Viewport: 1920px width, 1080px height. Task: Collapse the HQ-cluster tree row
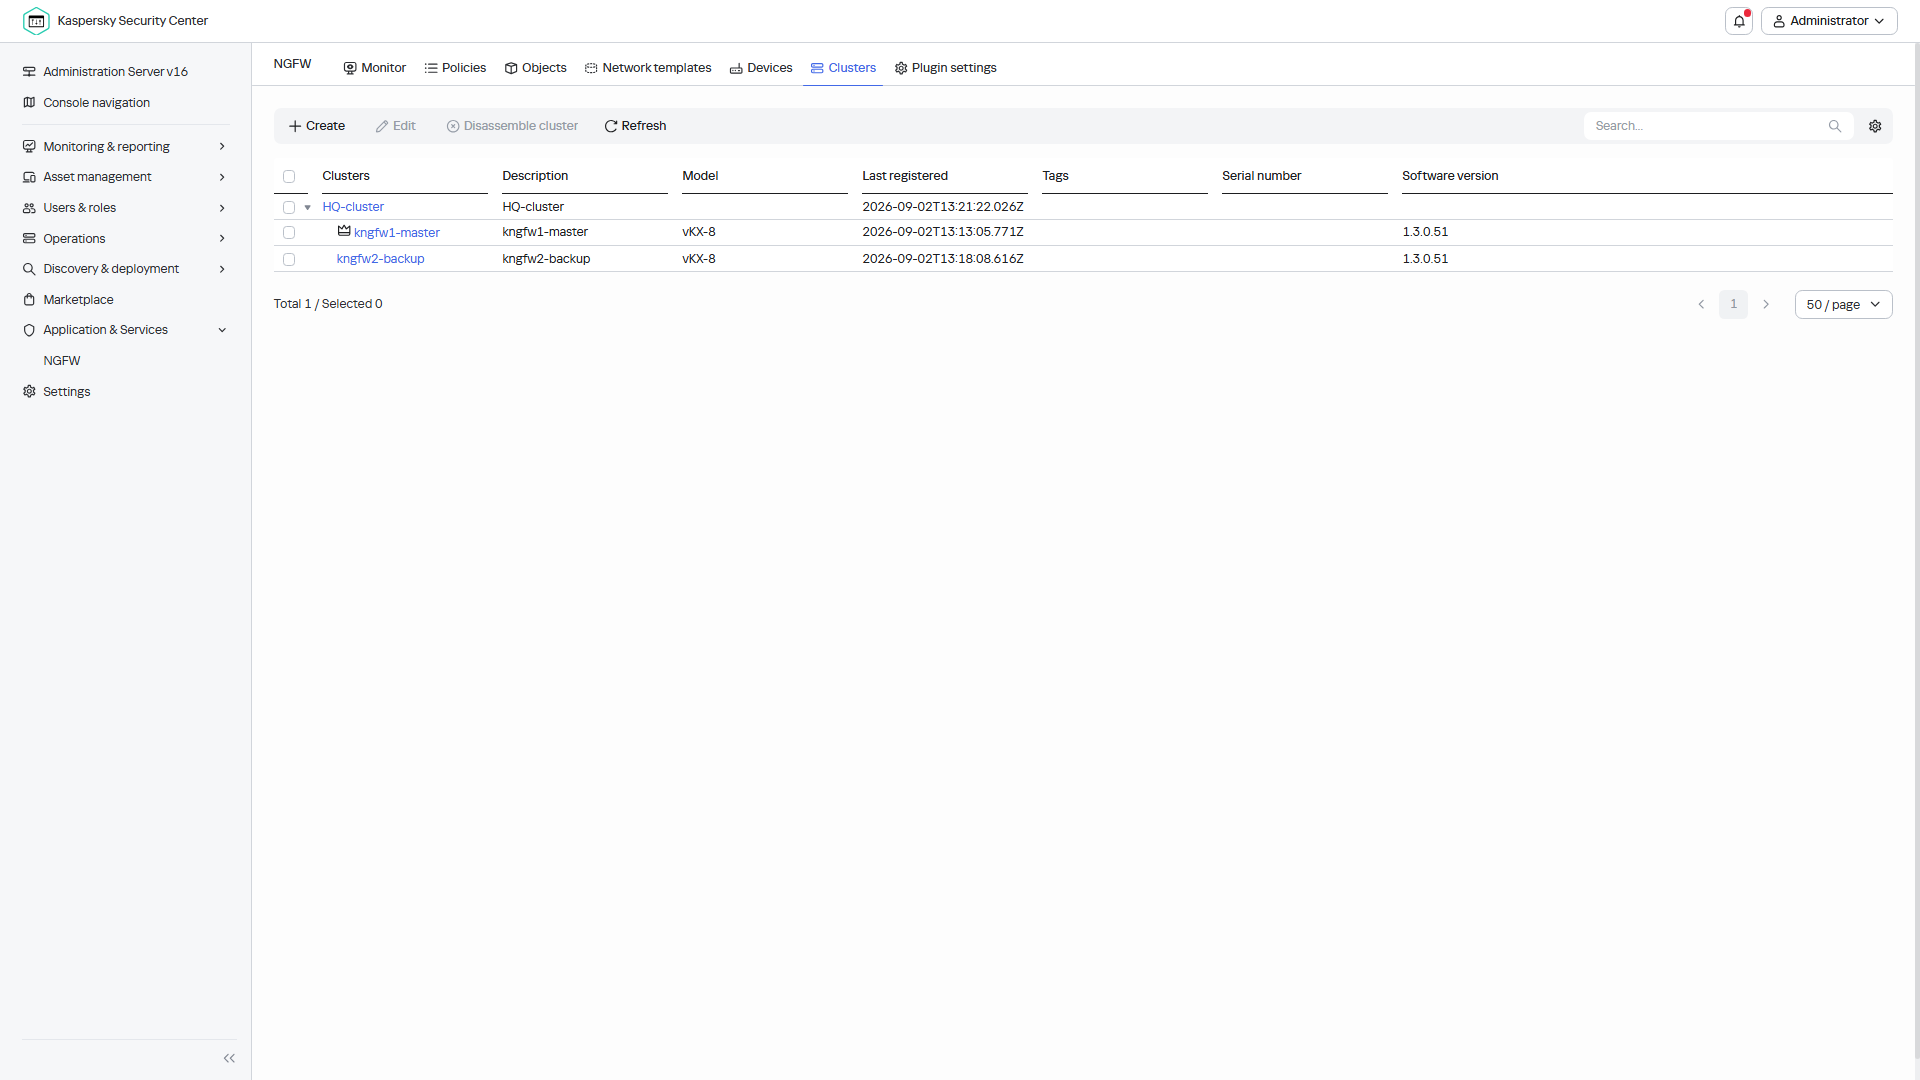(x=308, y=208)
